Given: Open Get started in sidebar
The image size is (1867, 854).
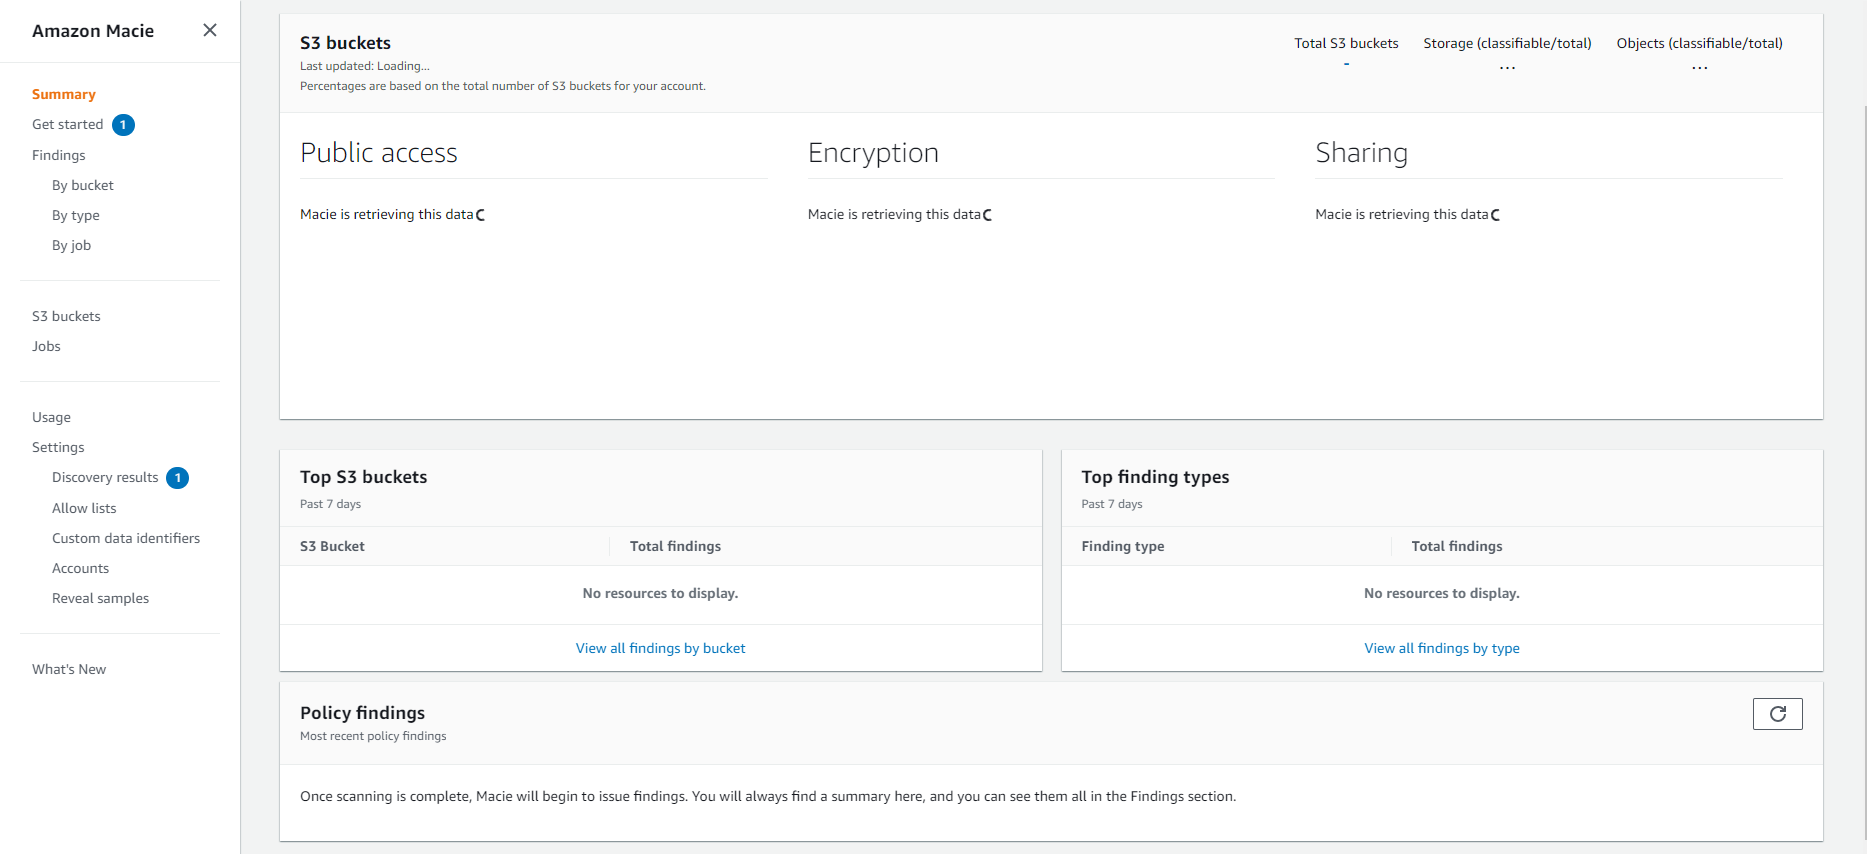Looking at the screenshot, I should pos(68,124).
